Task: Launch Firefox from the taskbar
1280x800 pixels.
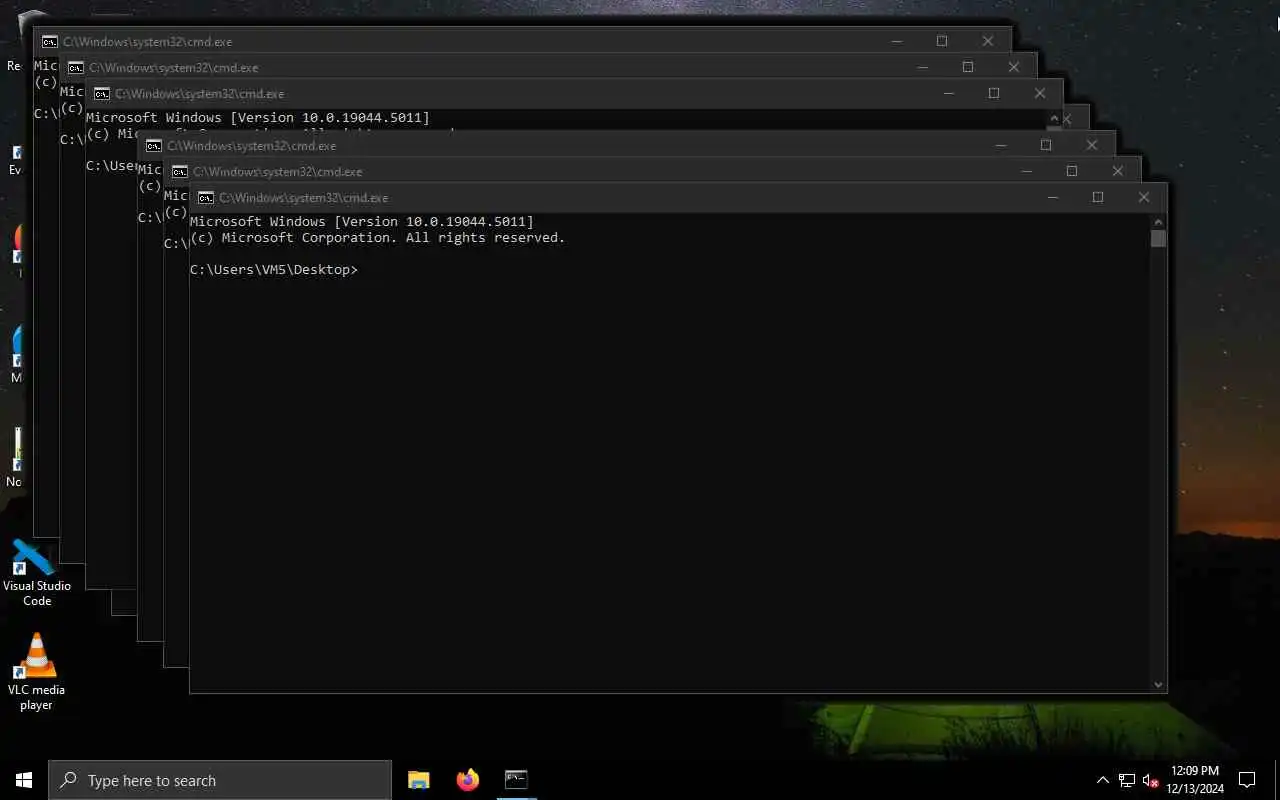Action: 467,780
